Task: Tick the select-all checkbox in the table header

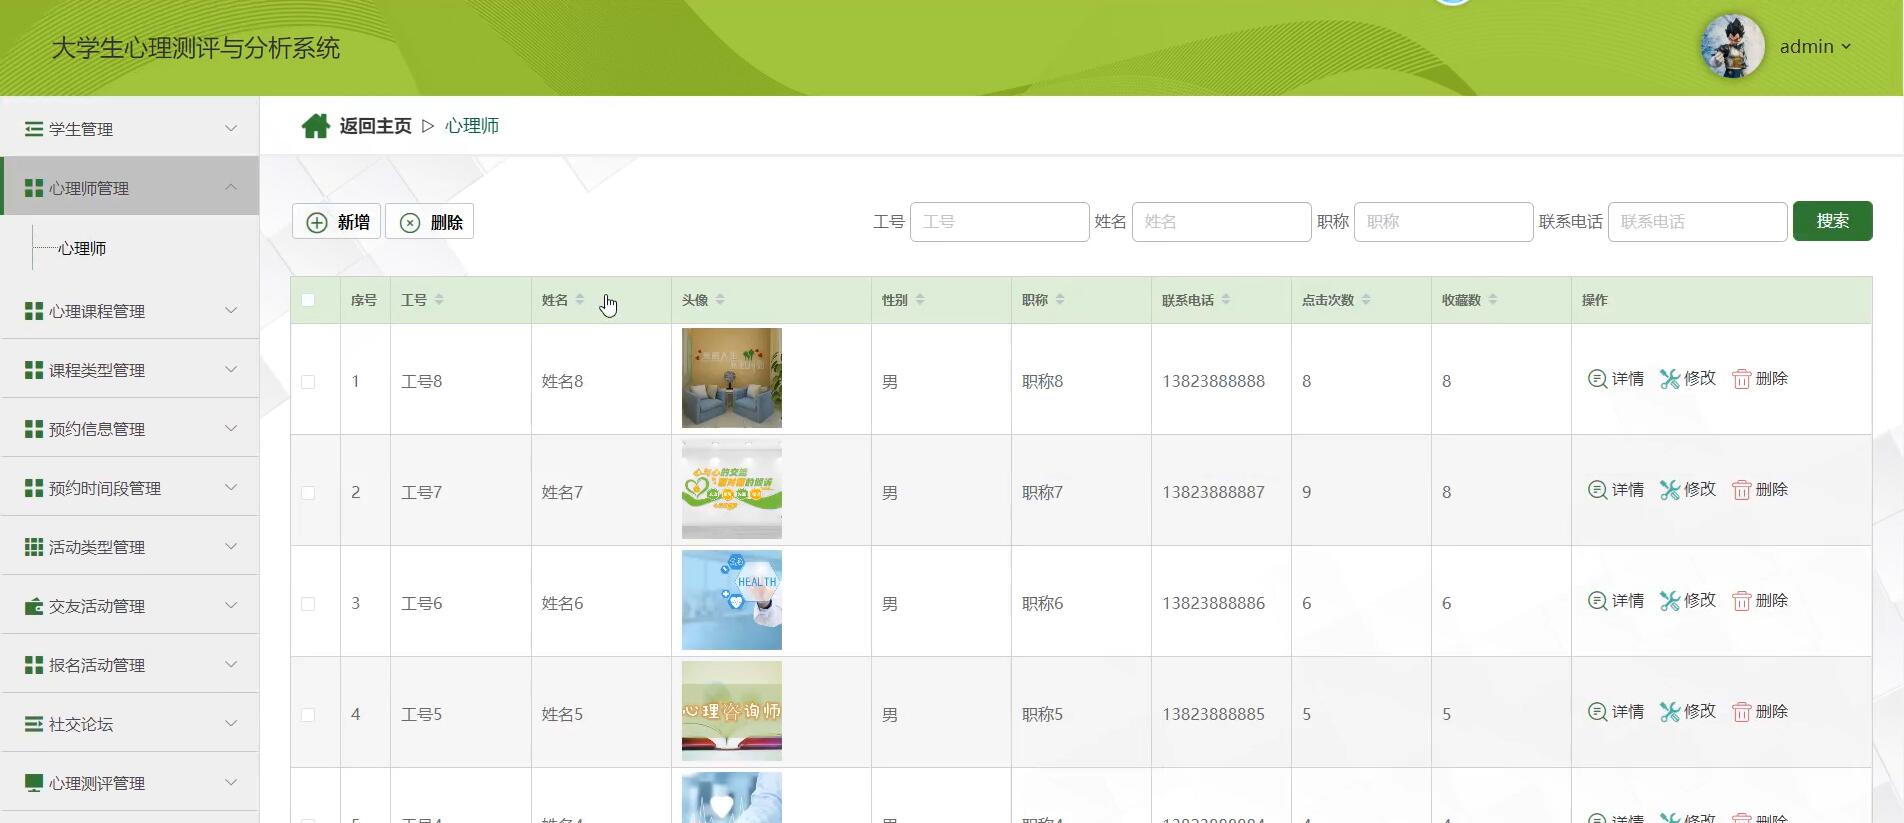Action: tap(308, 300)
